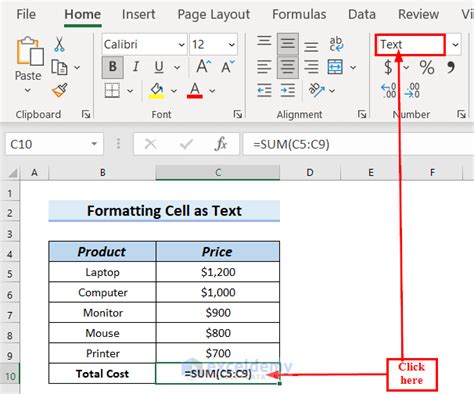Click the Copy icon
The image size is (474, 394).
59,67
